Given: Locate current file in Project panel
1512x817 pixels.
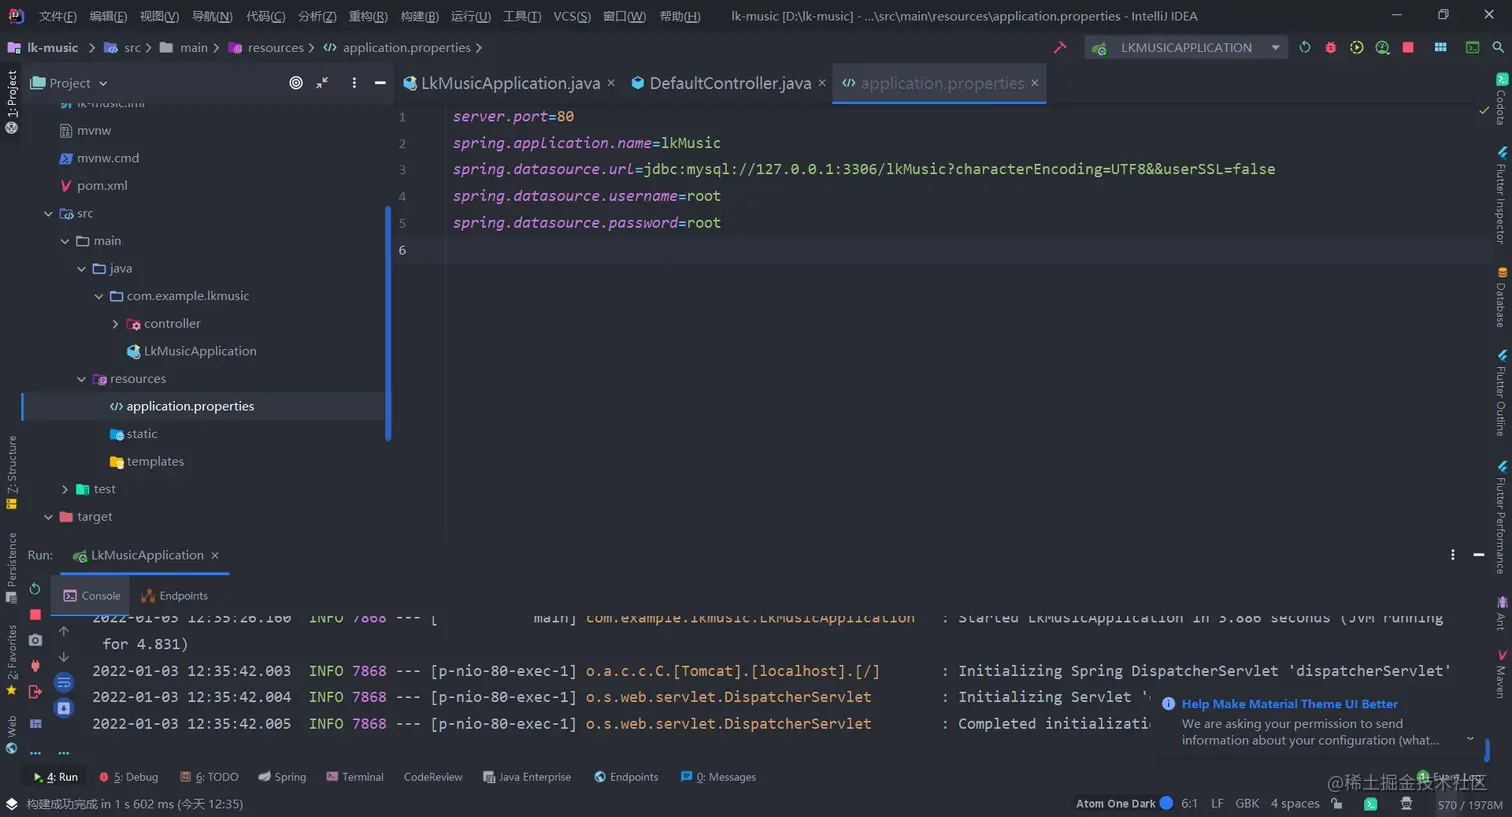Looking at the screenshot, I should coord(296,83).
